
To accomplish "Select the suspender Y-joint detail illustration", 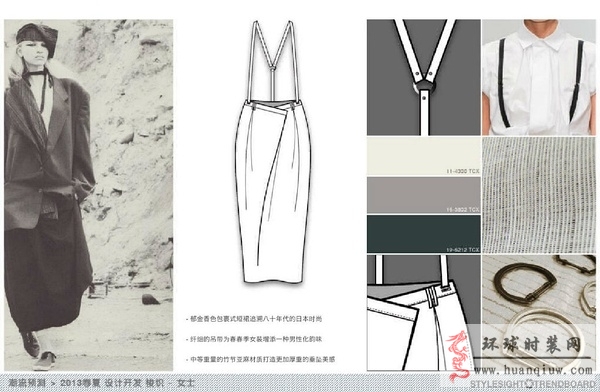I will click(424, 77).
